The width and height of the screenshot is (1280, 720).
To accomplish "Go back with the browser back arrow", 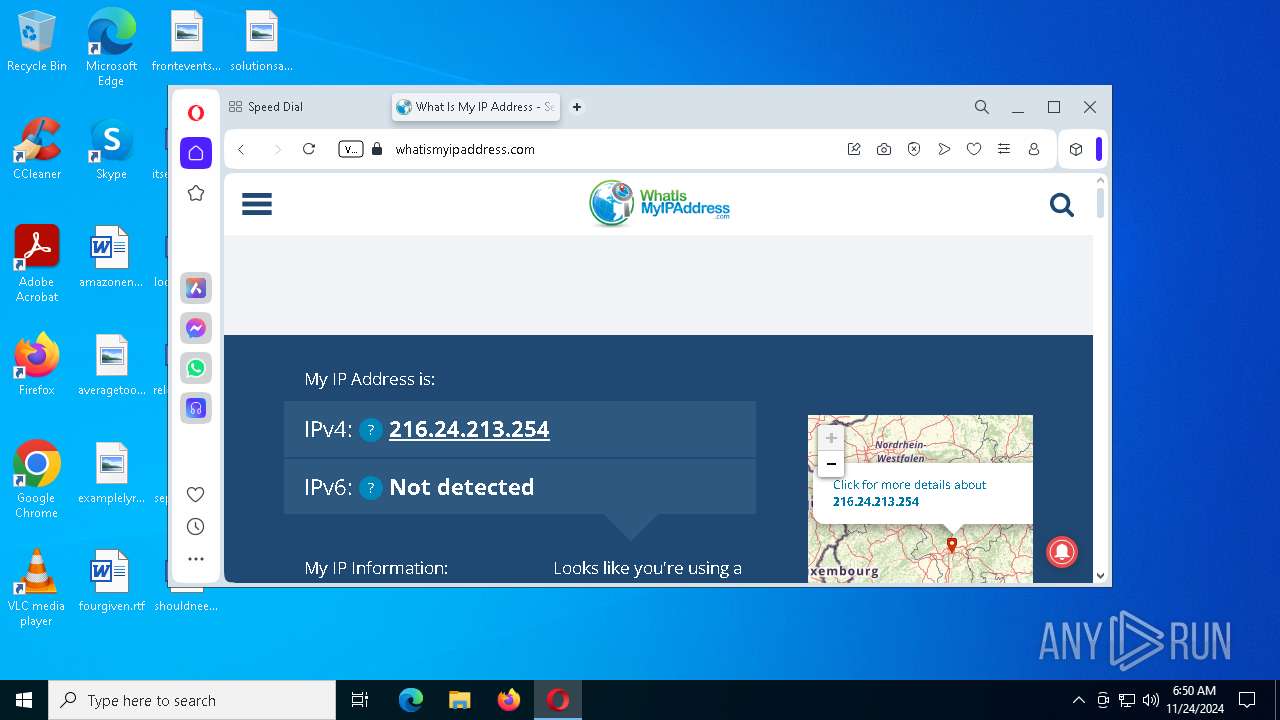I will 241,149.
